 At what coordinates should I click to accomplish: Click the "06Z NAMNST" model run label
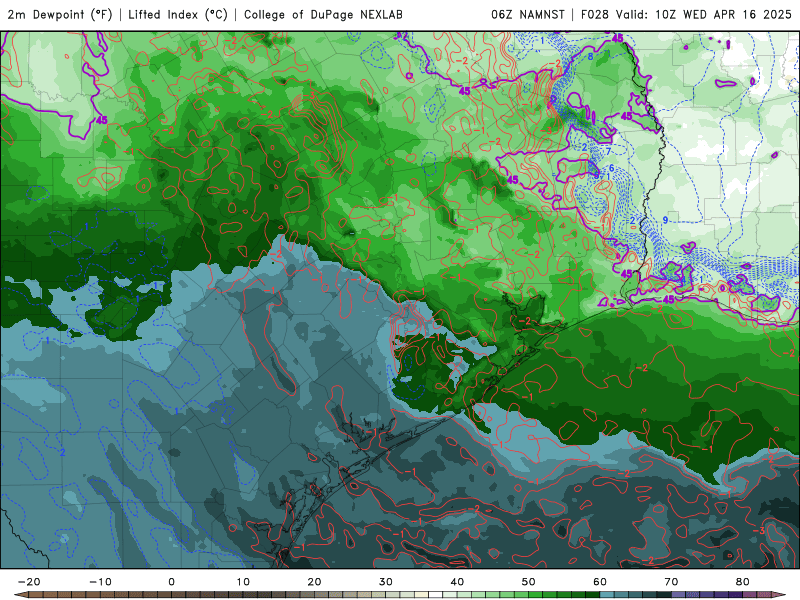pyautogui.click(x=528, y=14)
